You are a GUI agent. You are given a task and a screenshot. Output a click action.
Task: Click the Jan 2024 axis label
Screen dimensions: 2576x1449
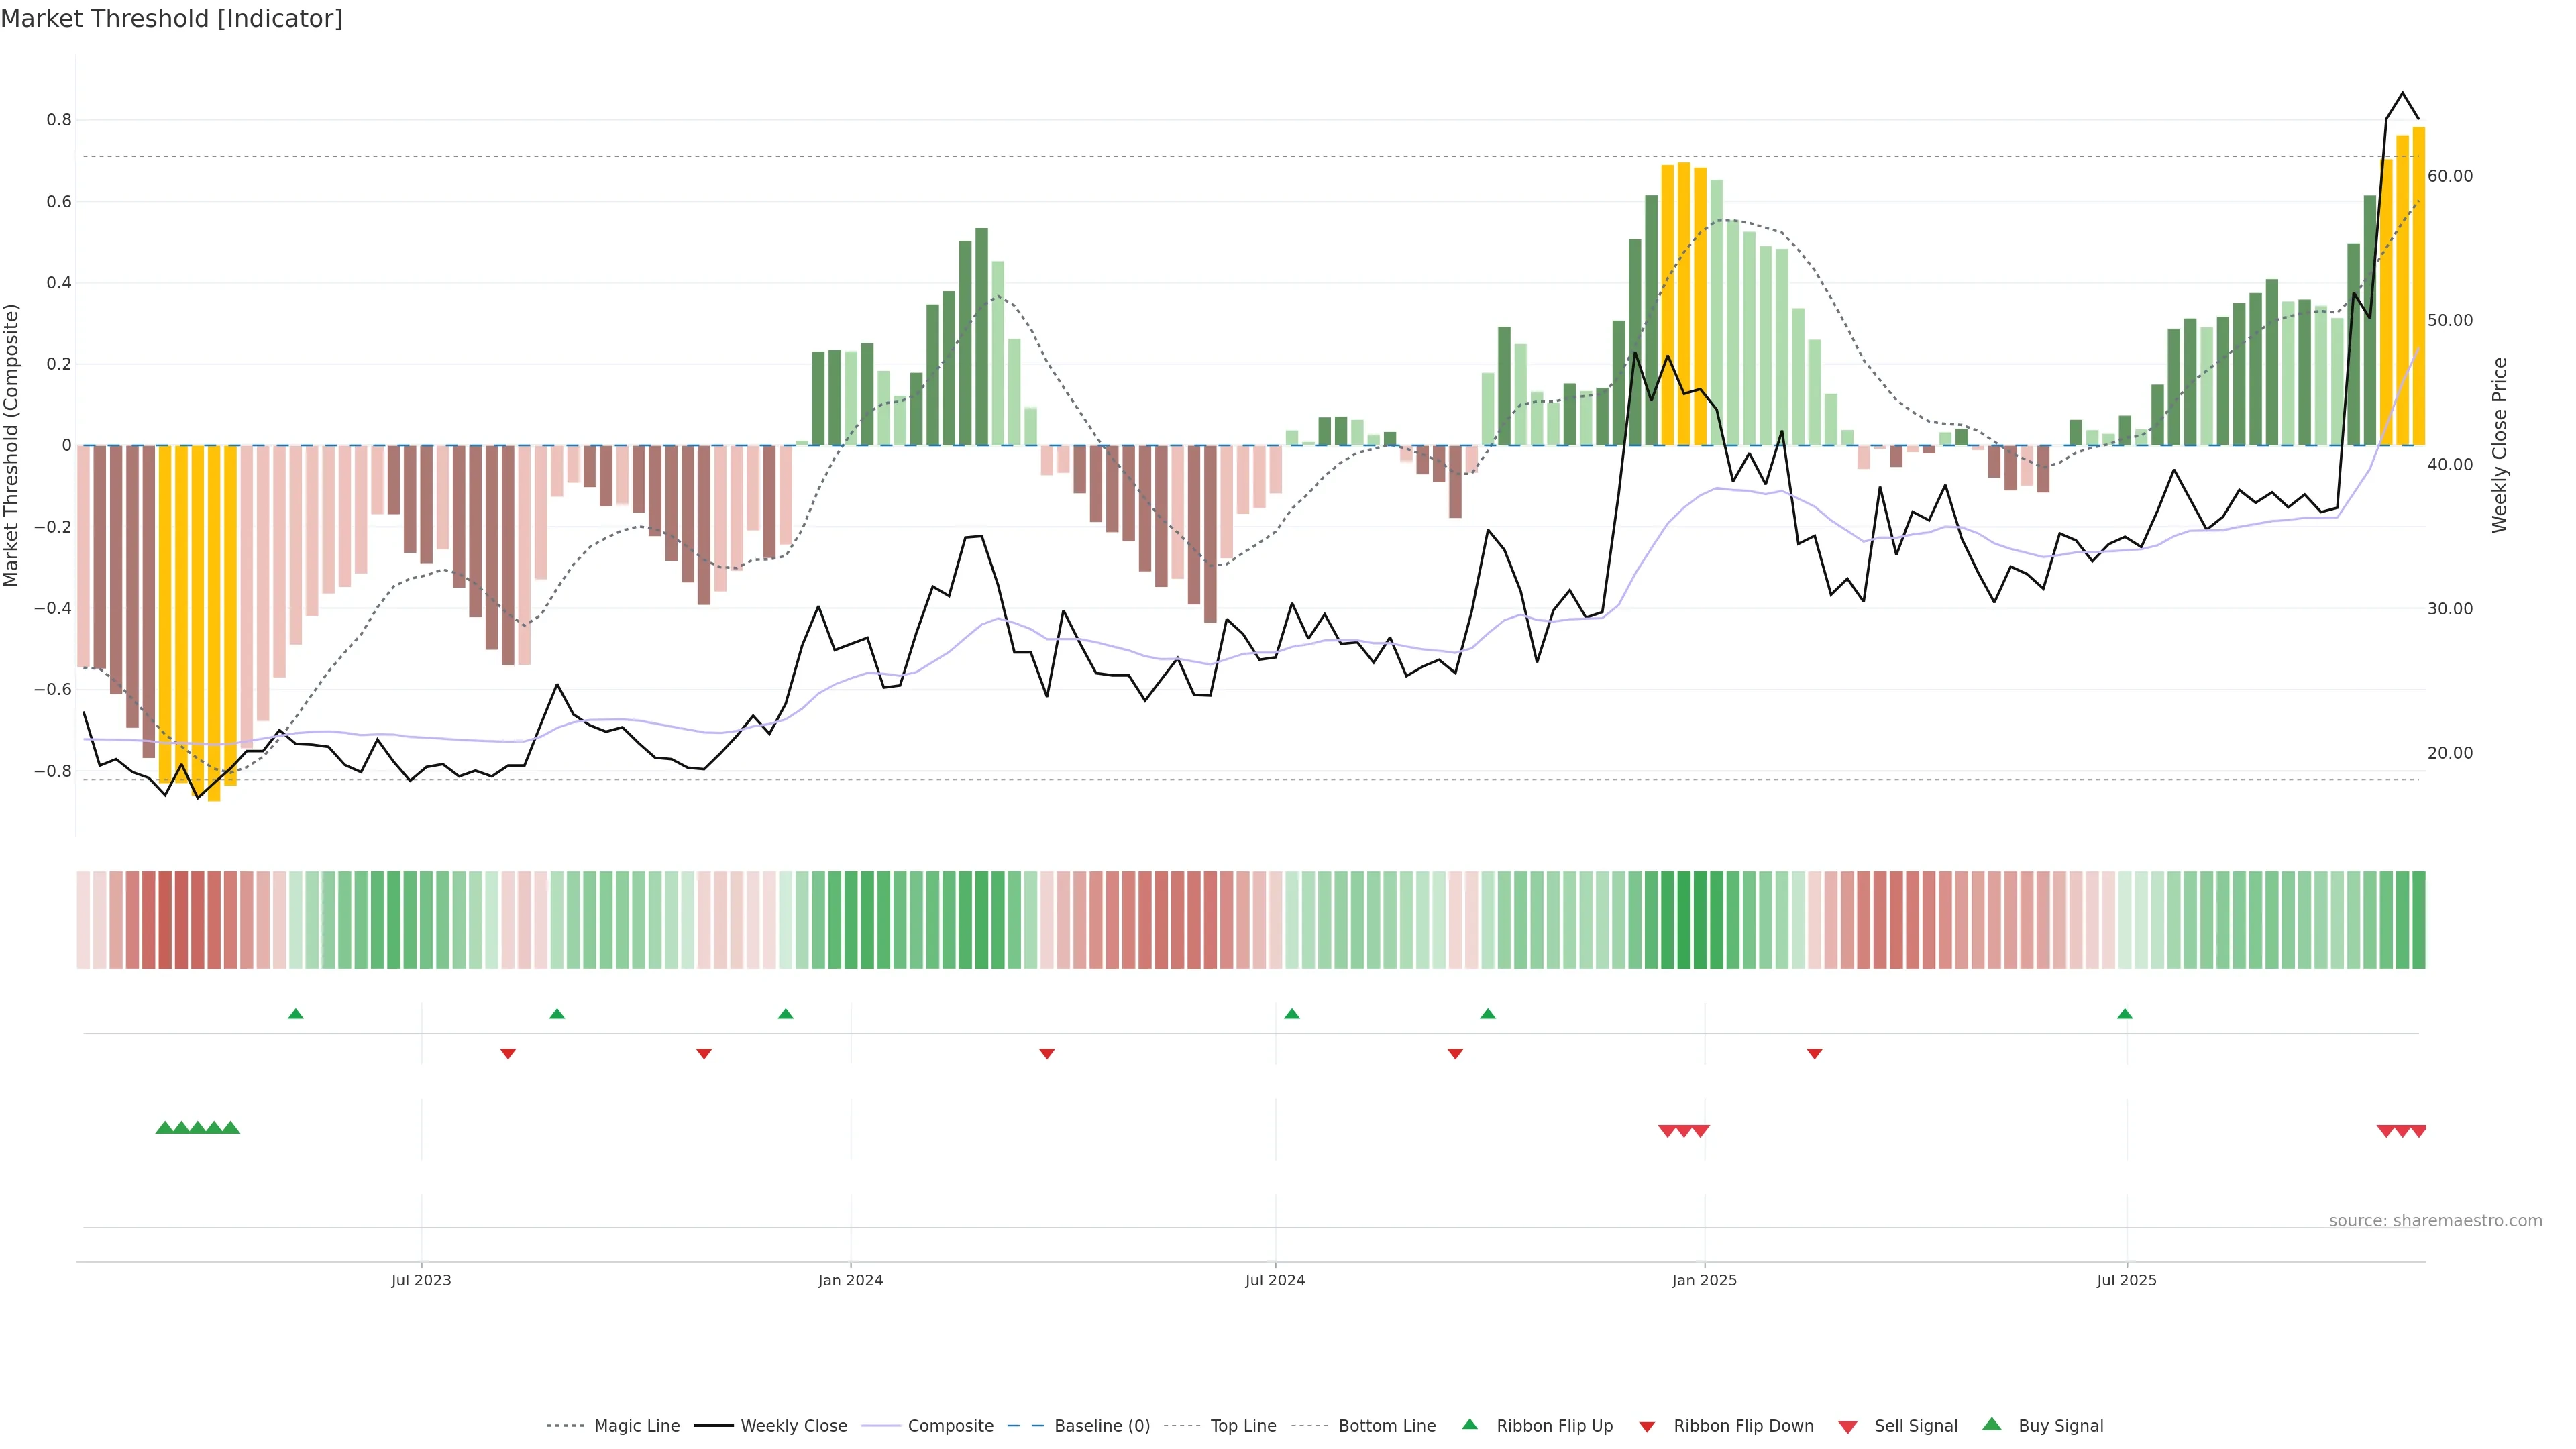click(850, 1280)
